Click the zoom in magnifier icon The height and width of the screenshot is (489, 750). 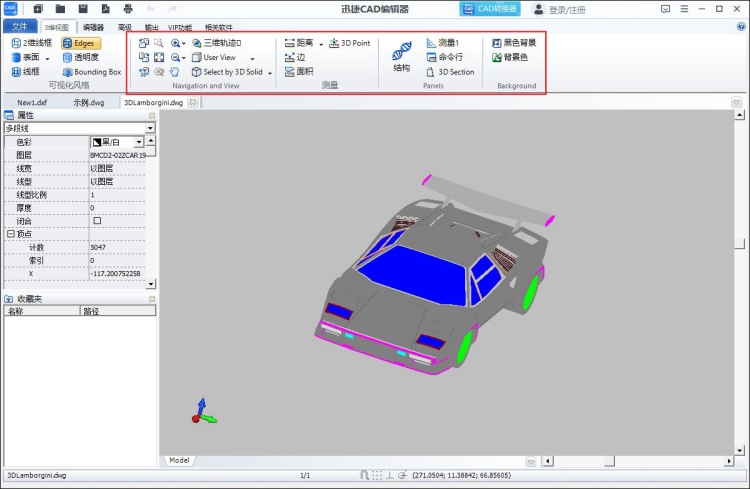coord(176,43)
